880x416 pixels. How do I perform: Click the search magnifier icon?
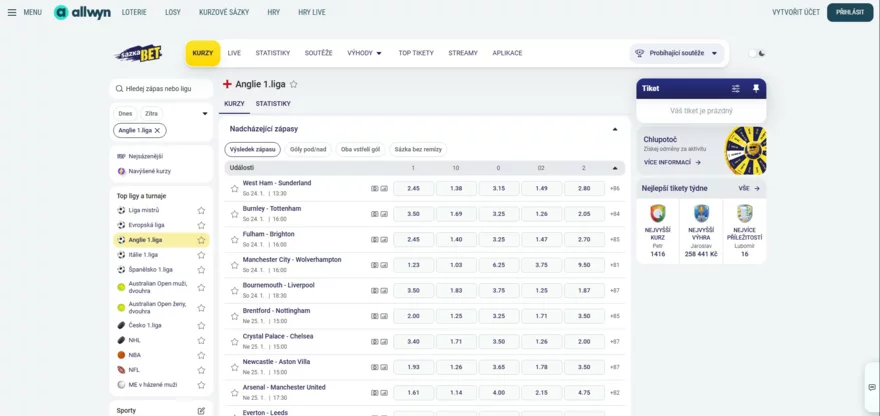click(120, 89)
